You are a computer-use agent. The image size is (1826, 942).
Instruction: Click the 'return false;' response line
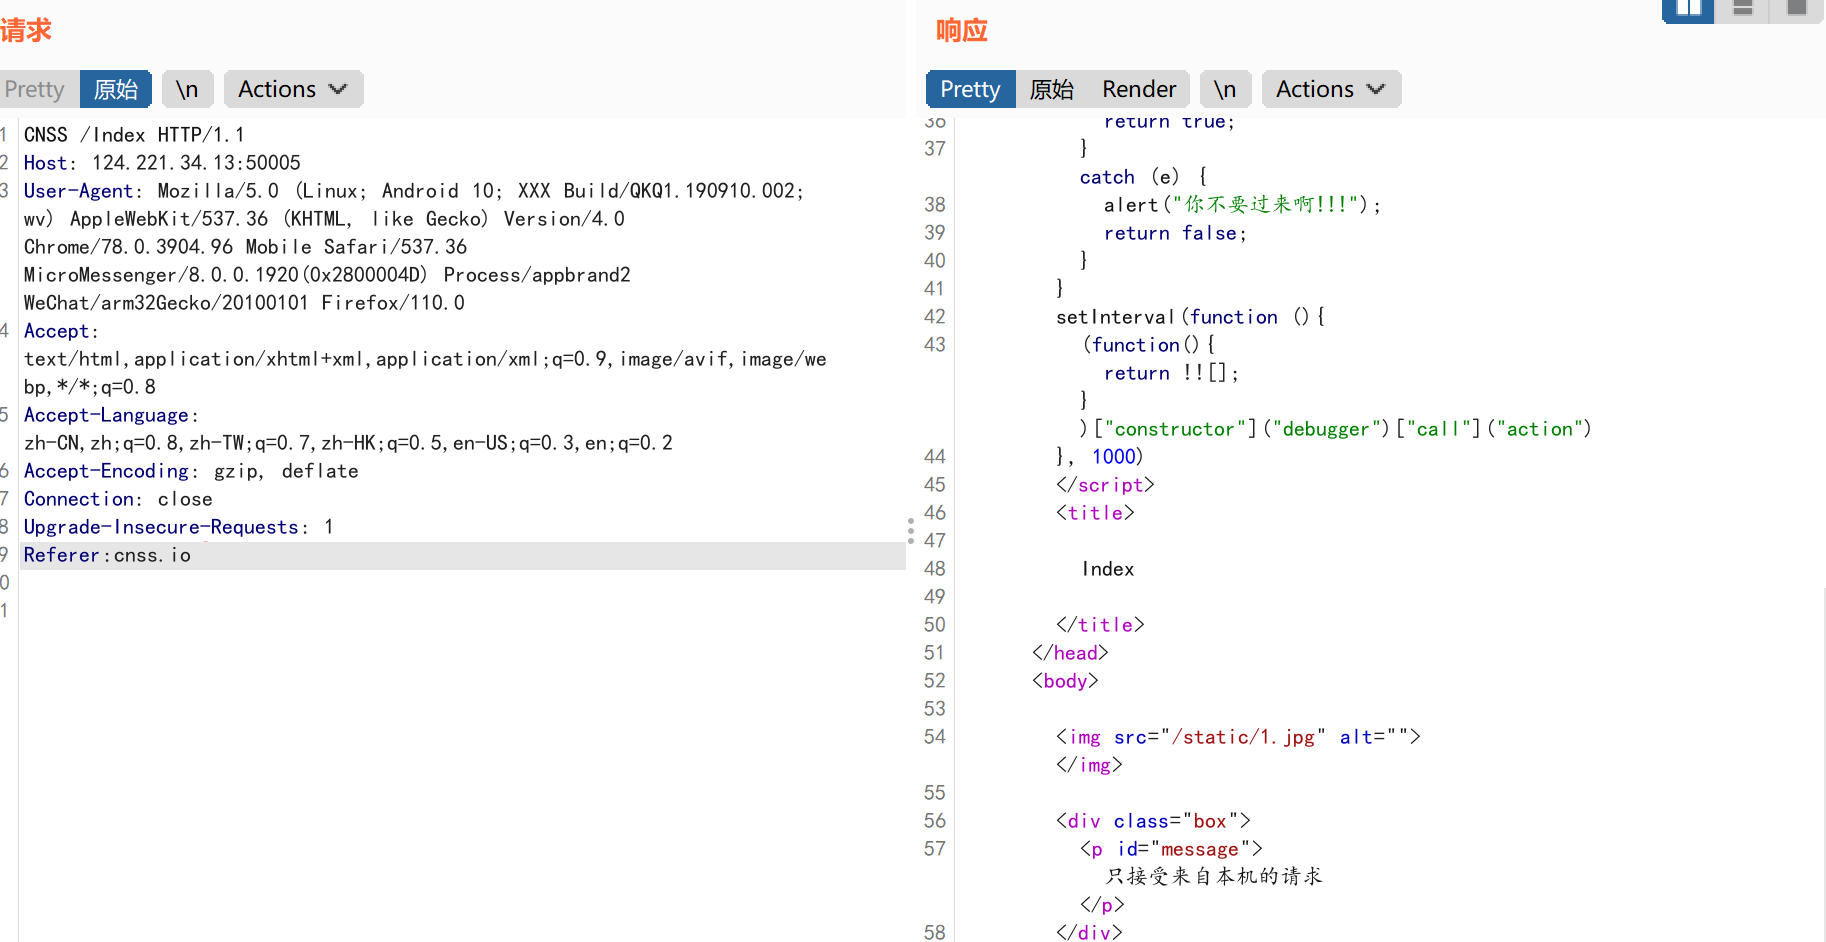pos(1175,233)
